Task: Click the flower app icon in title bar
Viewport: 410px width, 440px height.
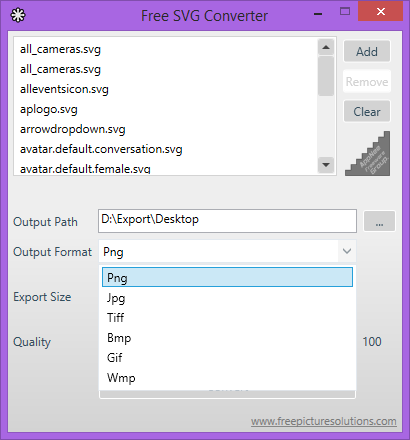Action: [18, 15]
